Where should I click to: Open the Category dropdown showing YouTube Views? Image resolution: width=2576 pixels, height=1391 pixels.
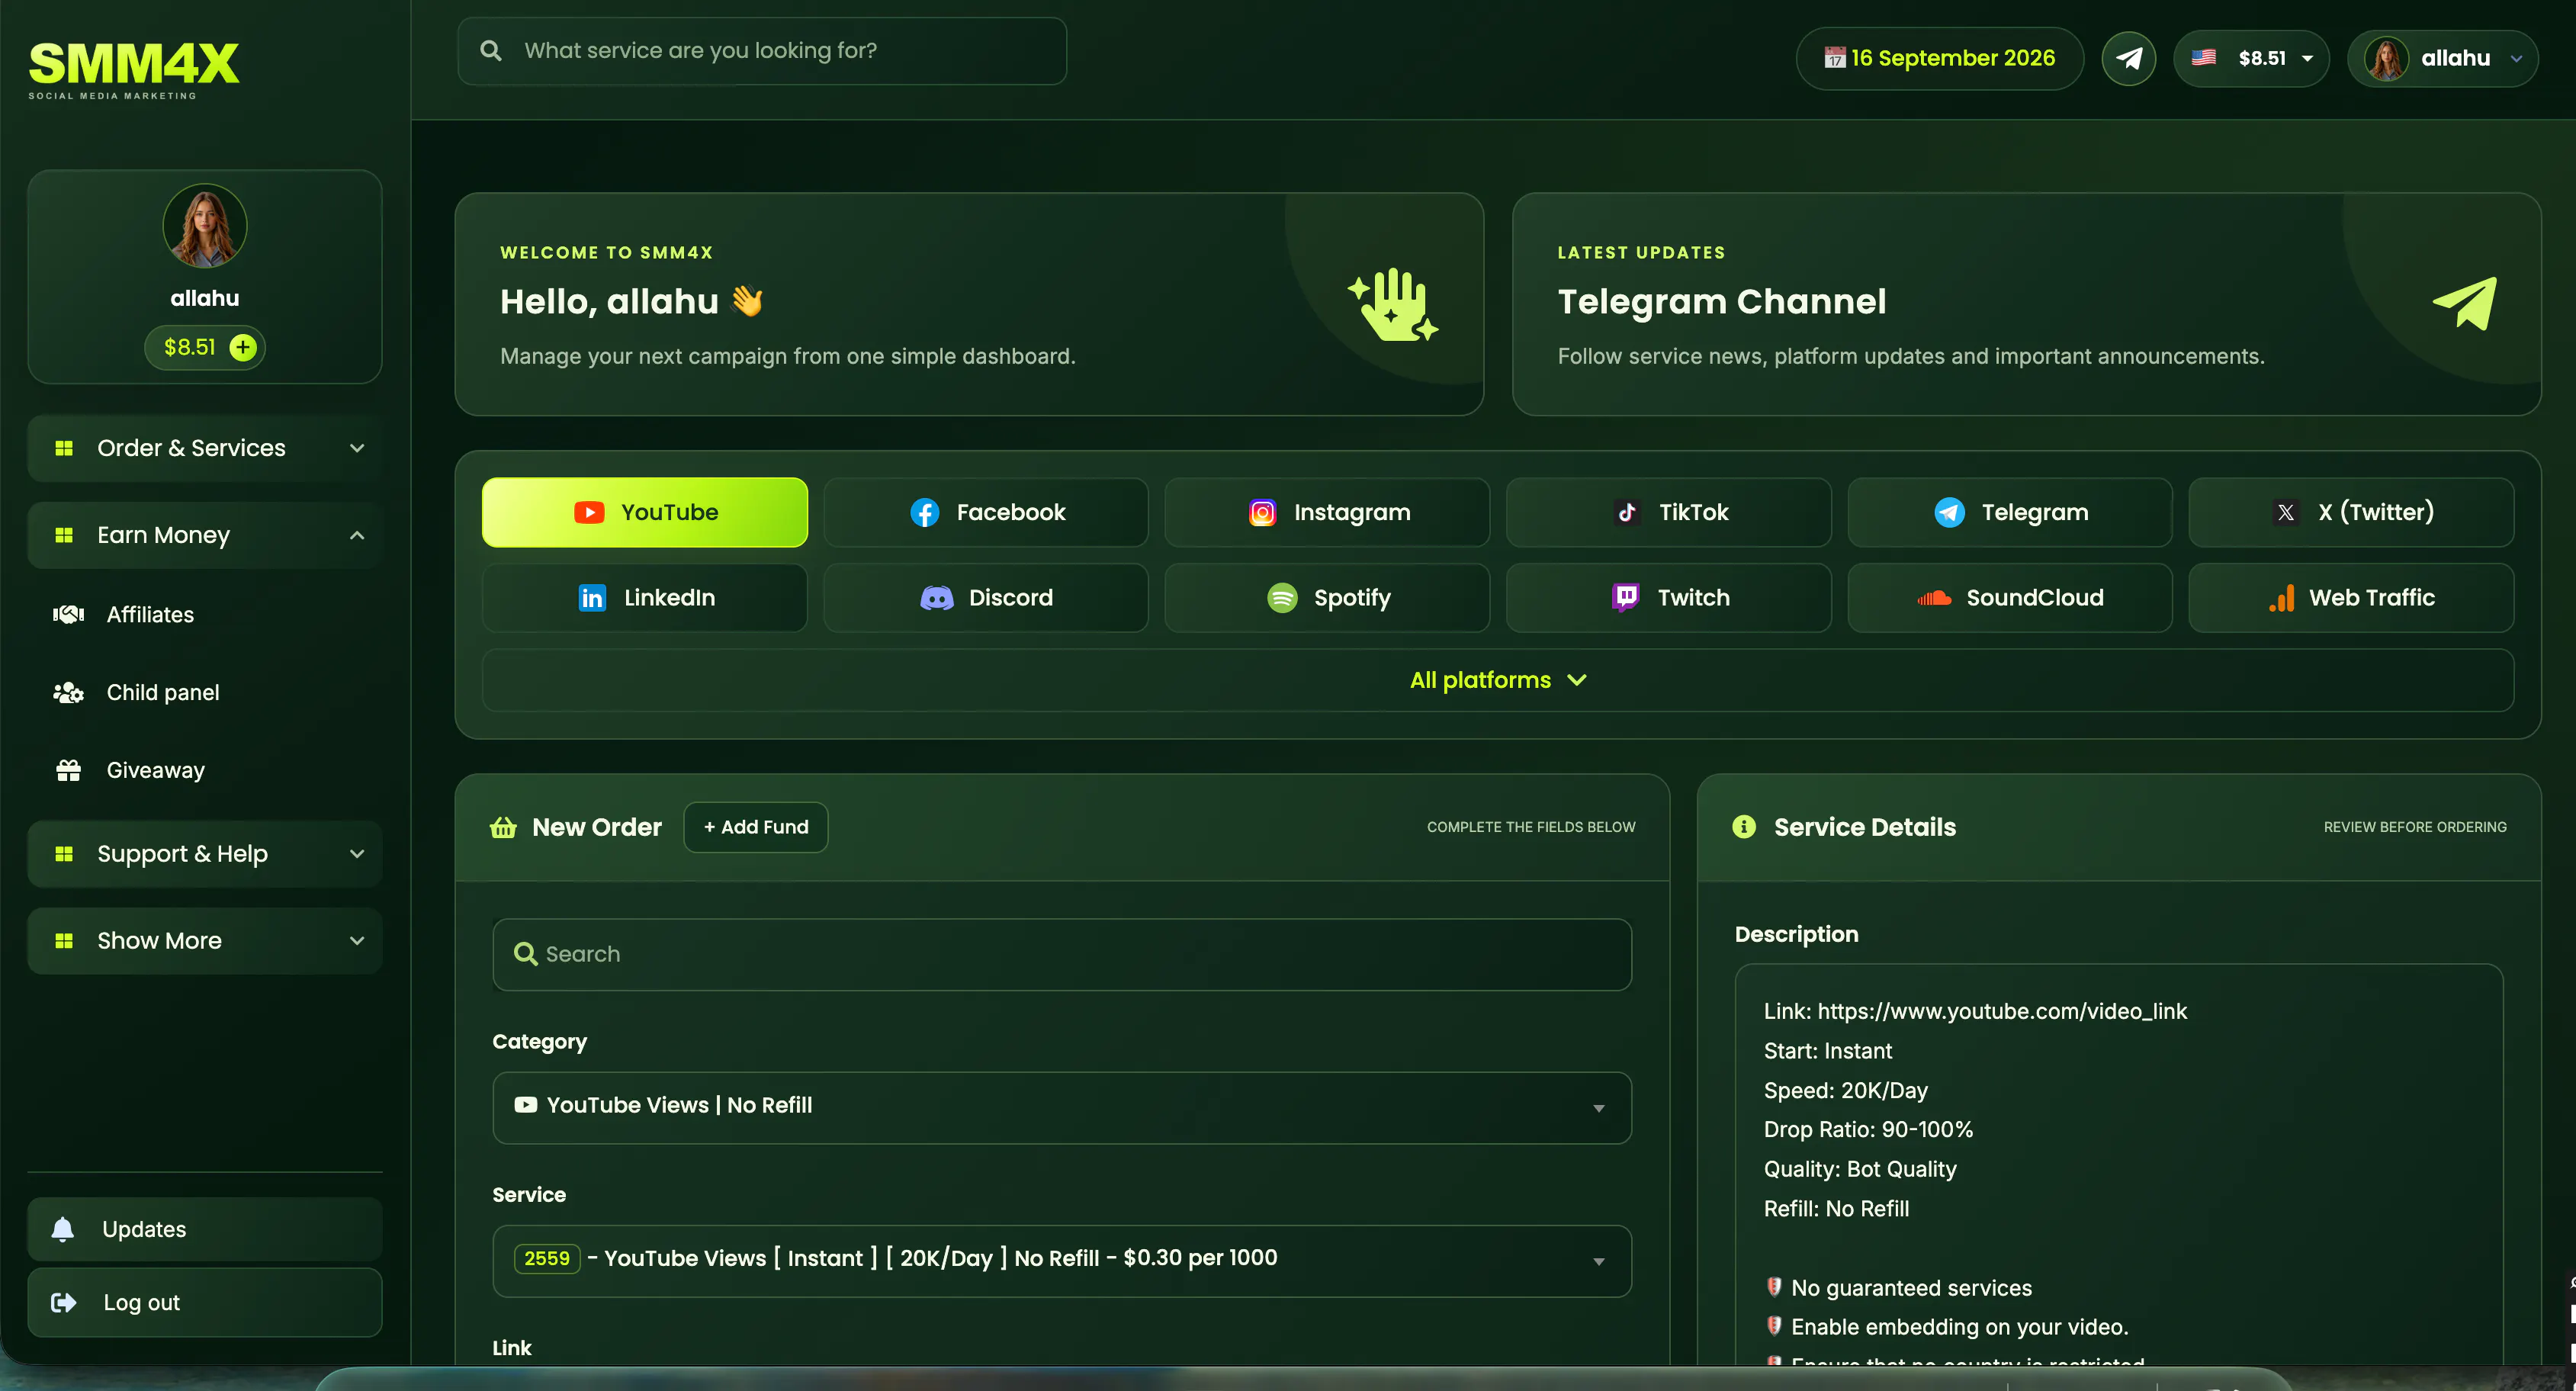[1062, 1108]
